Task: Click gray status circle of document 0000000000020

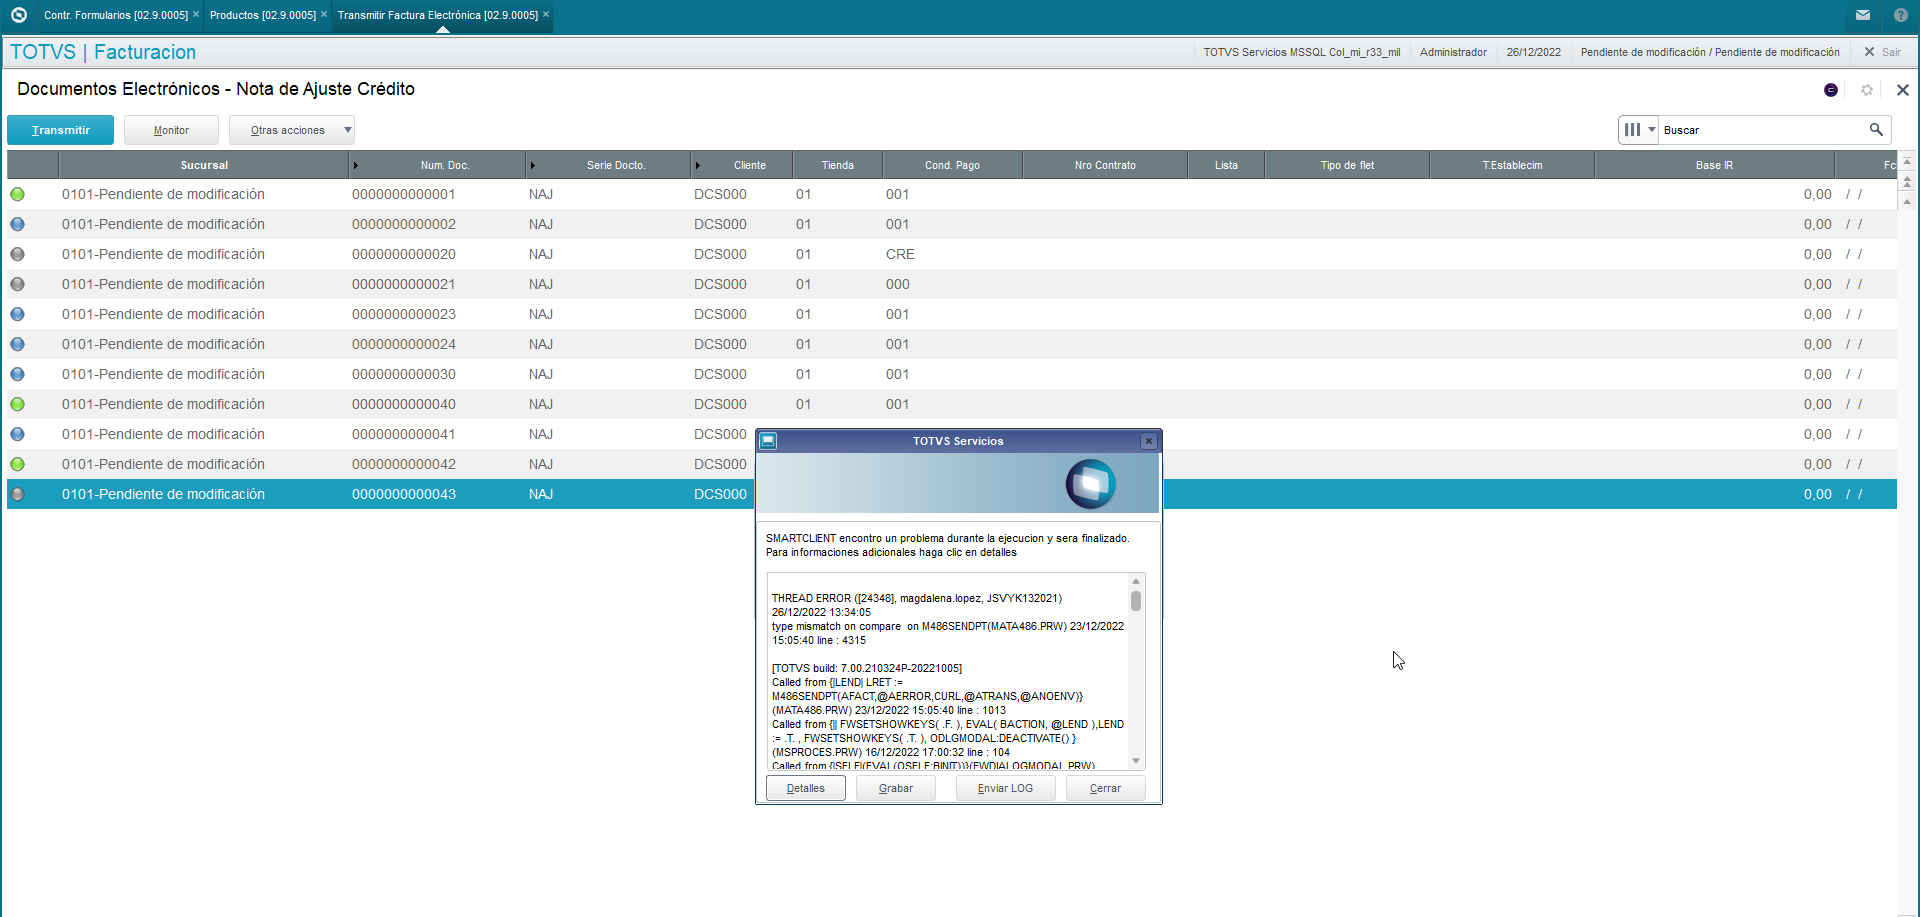Action: [x=18, y=254]
